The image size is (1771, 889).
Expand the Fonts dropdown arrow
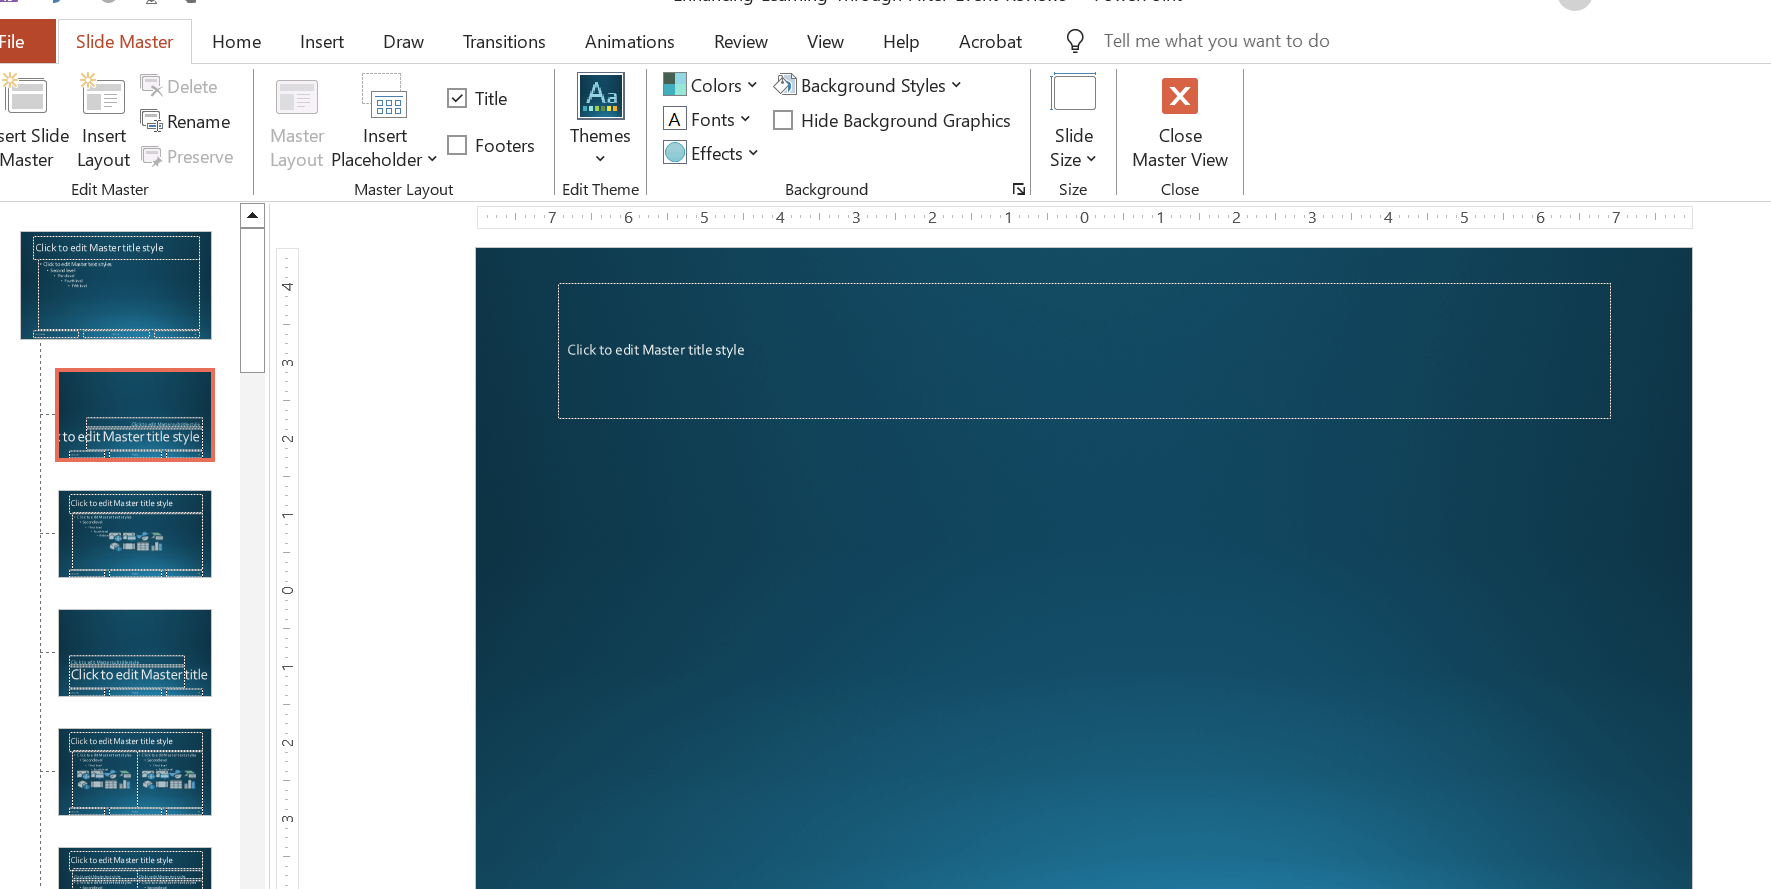click(745, 119)
